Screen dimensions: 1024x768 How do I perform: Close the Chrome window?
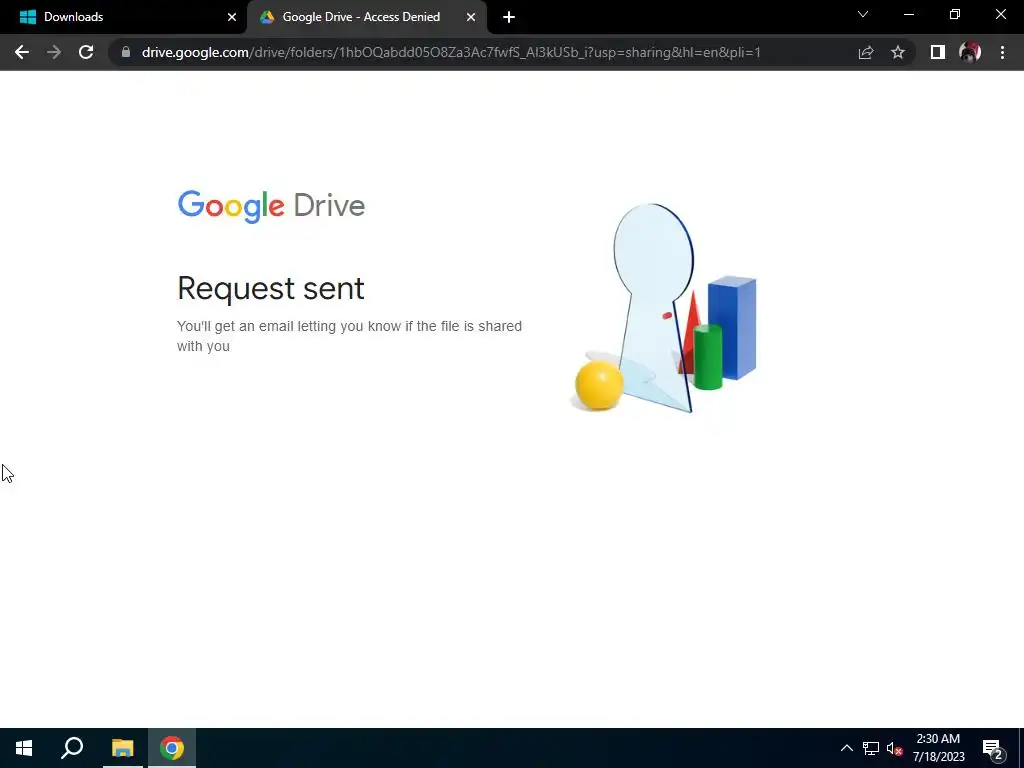1000,14
